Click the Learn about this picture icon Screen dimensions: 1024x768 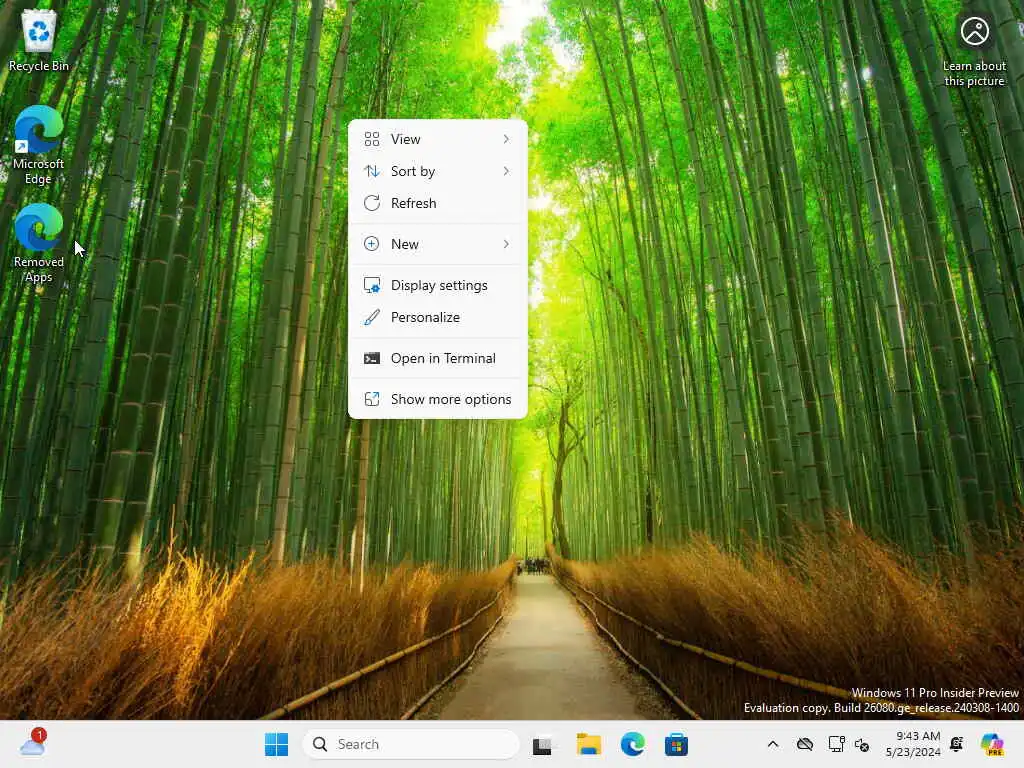(974, 50)
